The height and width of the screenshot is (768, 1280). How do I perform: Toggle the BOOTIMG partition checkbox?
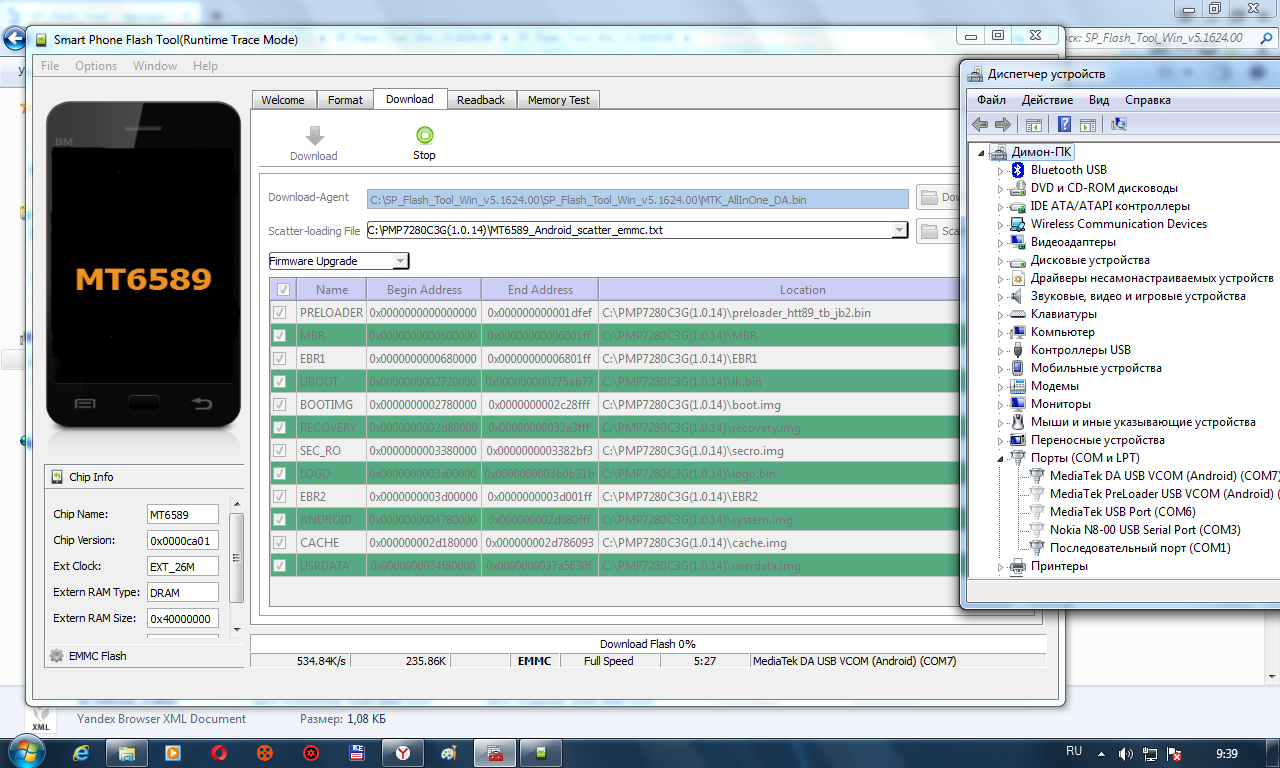pos(279,404)
